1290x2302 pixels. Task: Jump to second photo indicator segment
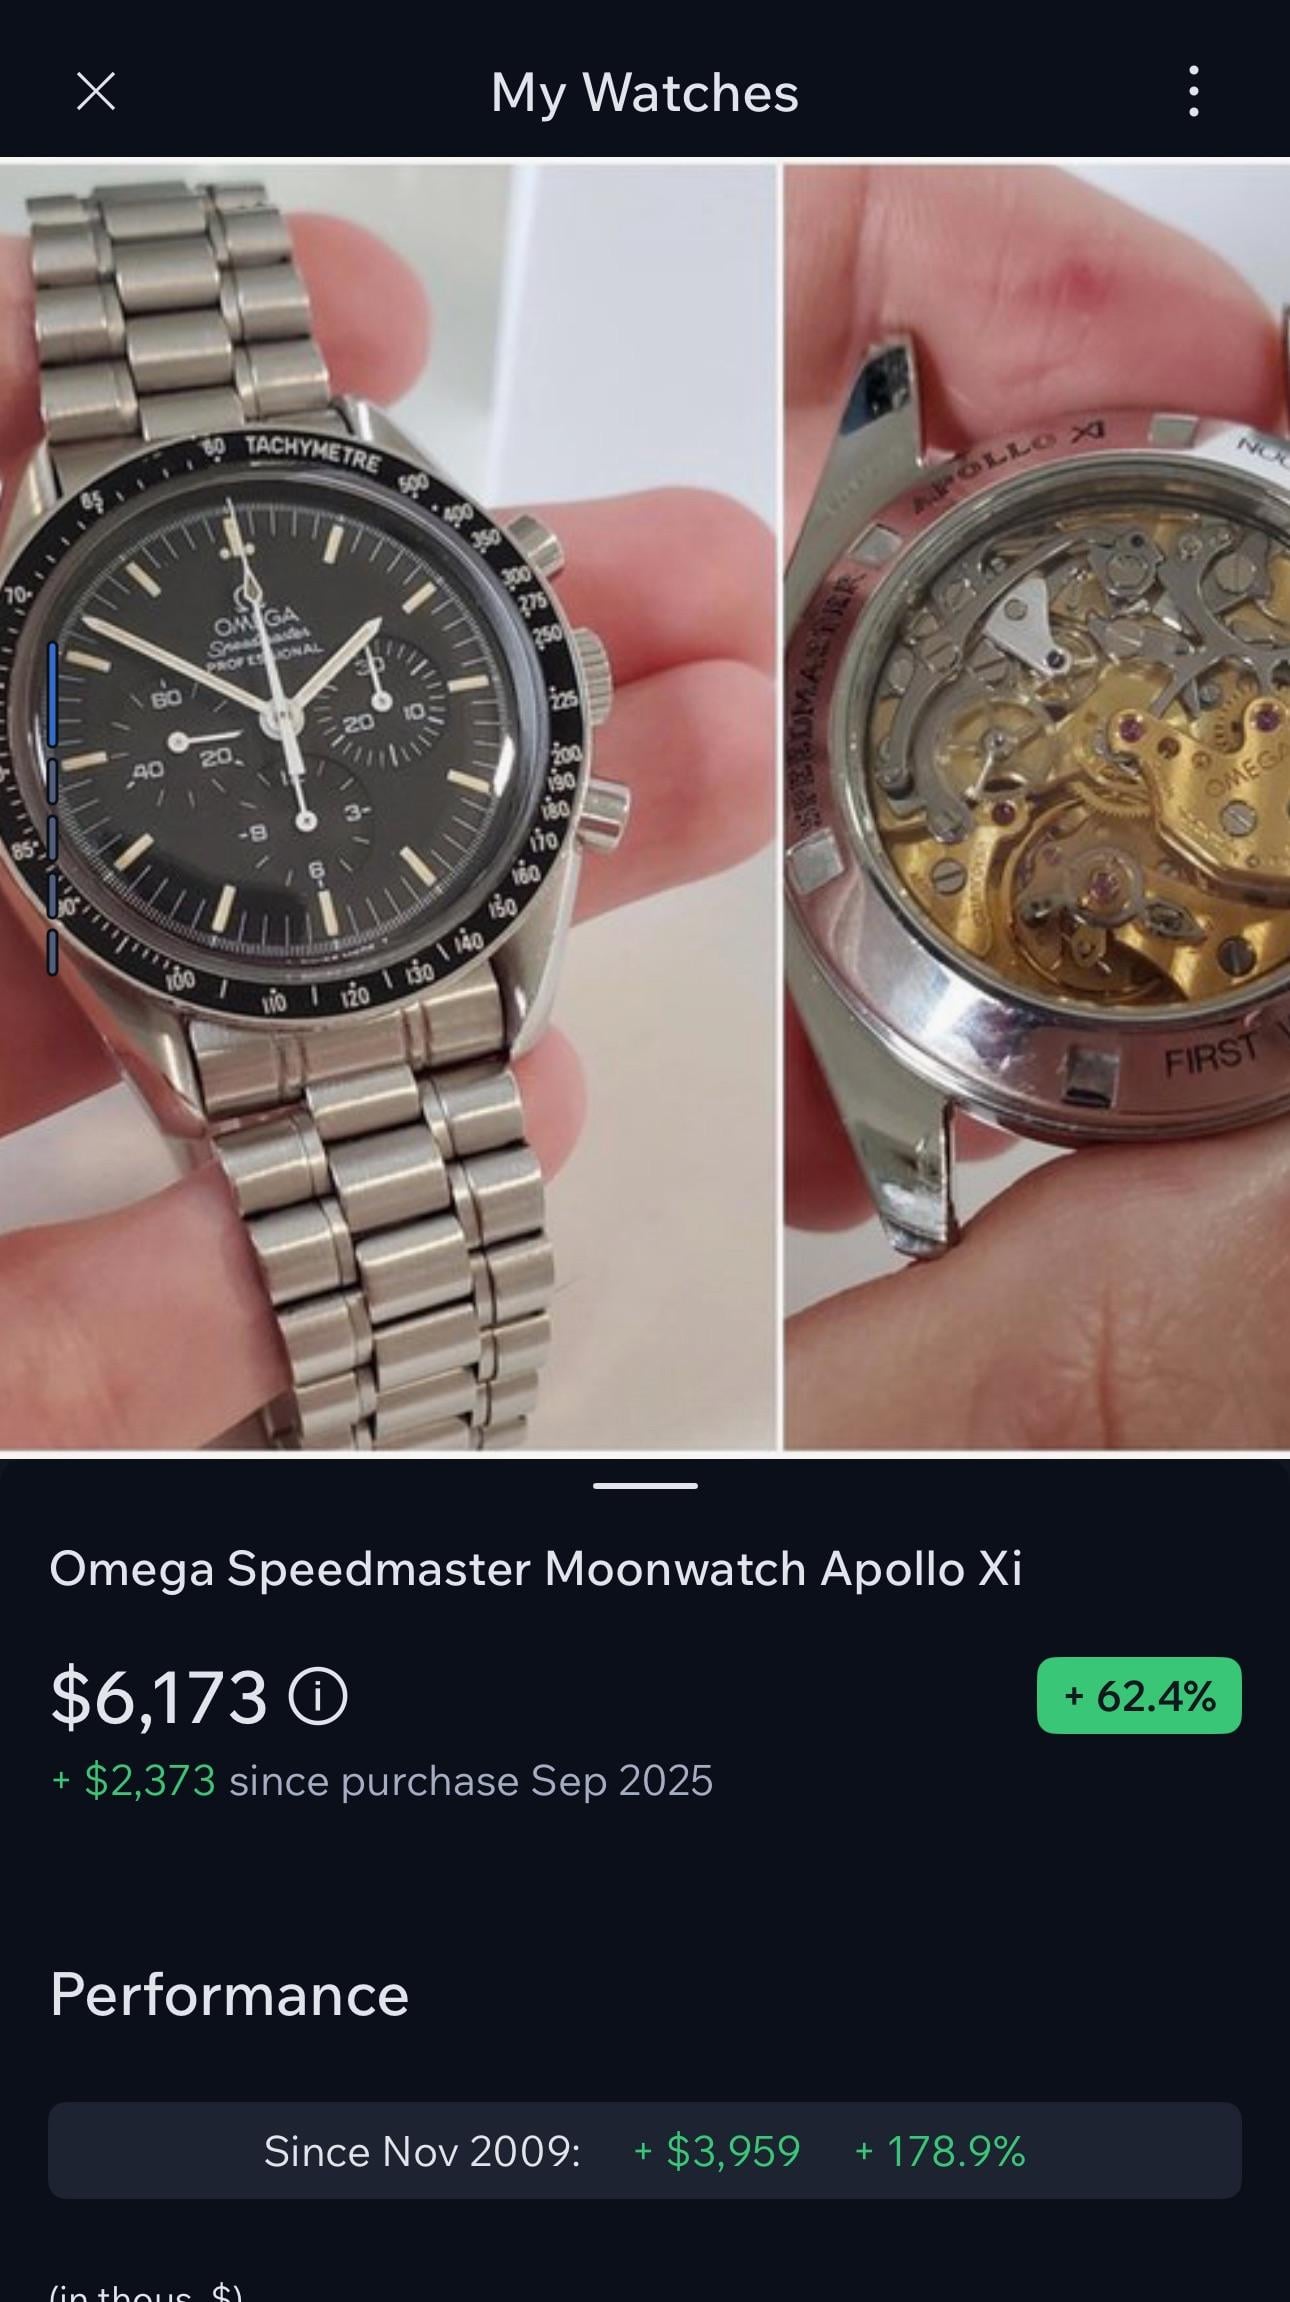pyautogui.click(x=52, y=781)
